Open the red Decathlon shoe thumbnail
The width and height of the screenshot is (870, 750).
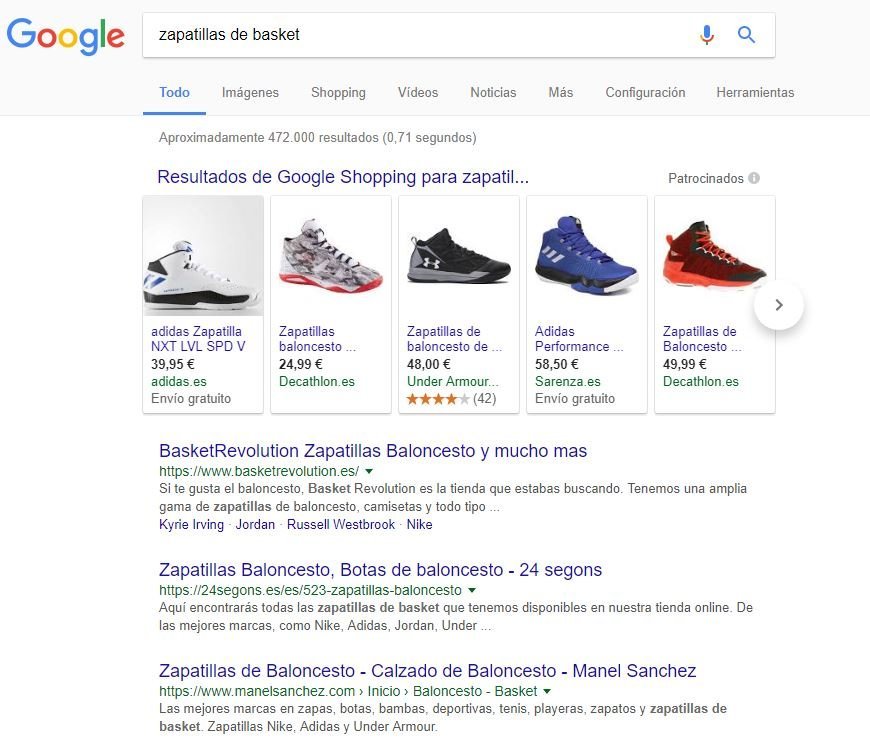tap(714, 257)
